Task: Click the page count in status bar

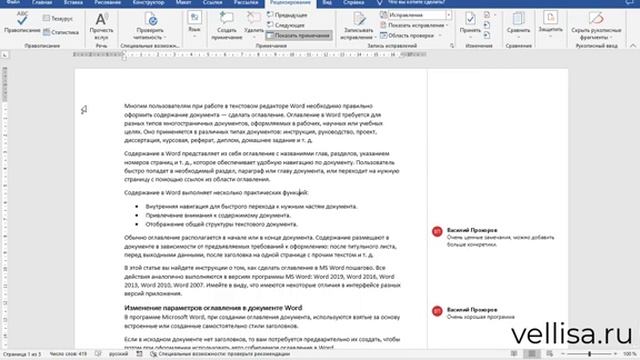Action: 22,354
